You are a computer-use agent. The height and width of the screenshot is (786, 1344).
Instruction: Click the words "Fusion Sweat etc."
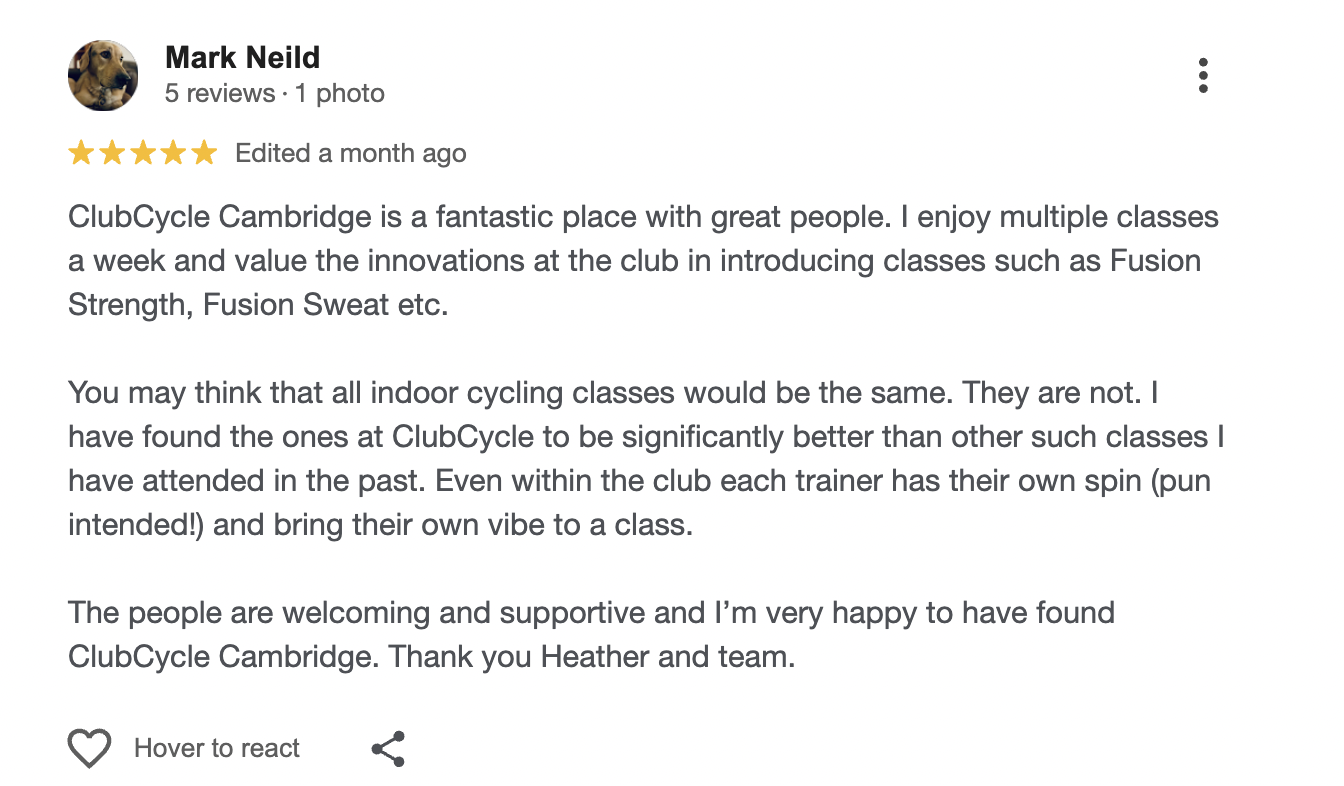point(325,305)
